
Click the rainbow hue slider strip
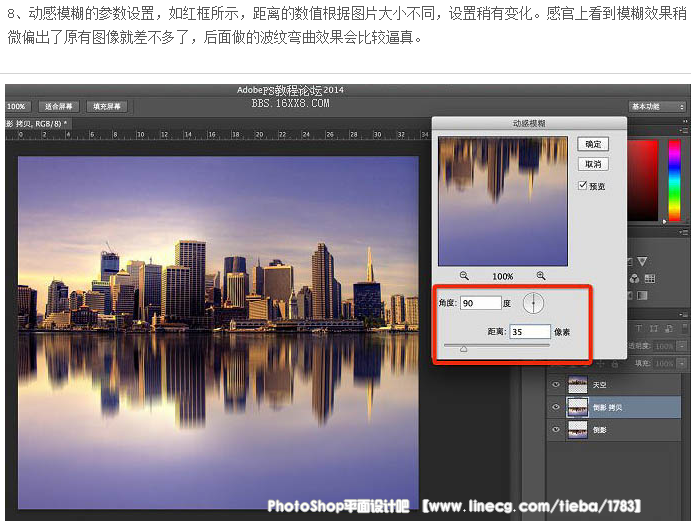[675, 180]
